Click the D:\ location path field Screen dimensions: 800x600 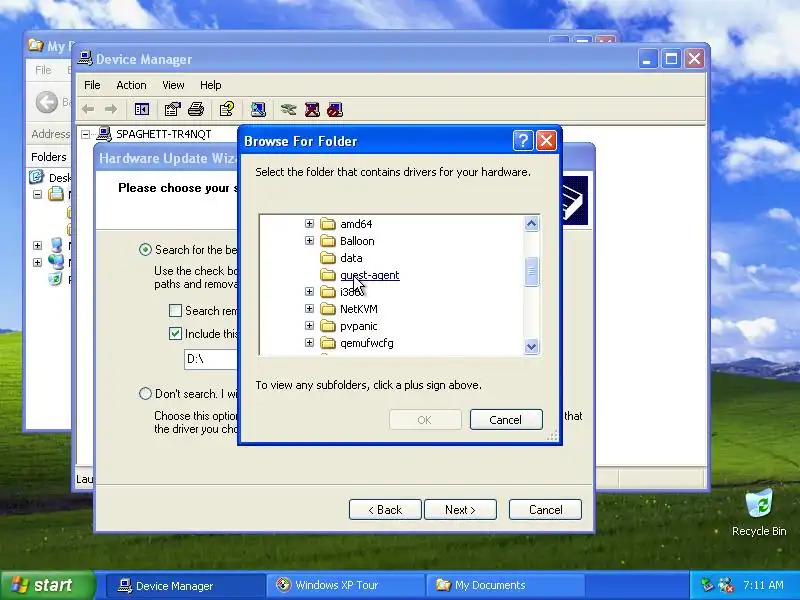tap(212, 359)
